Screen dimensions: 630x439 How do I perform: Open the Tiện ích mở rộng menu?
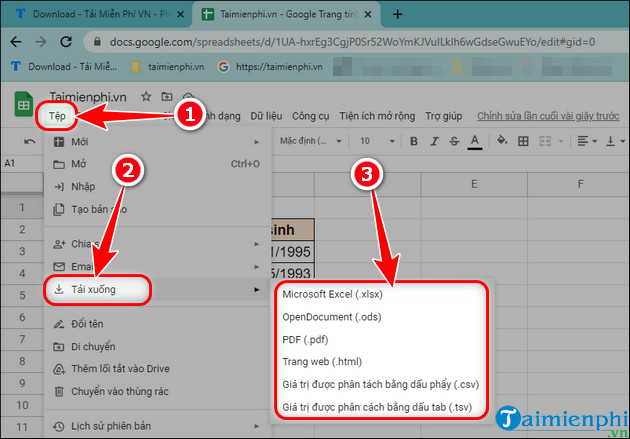pyautogui.click(x=377, y=116)
